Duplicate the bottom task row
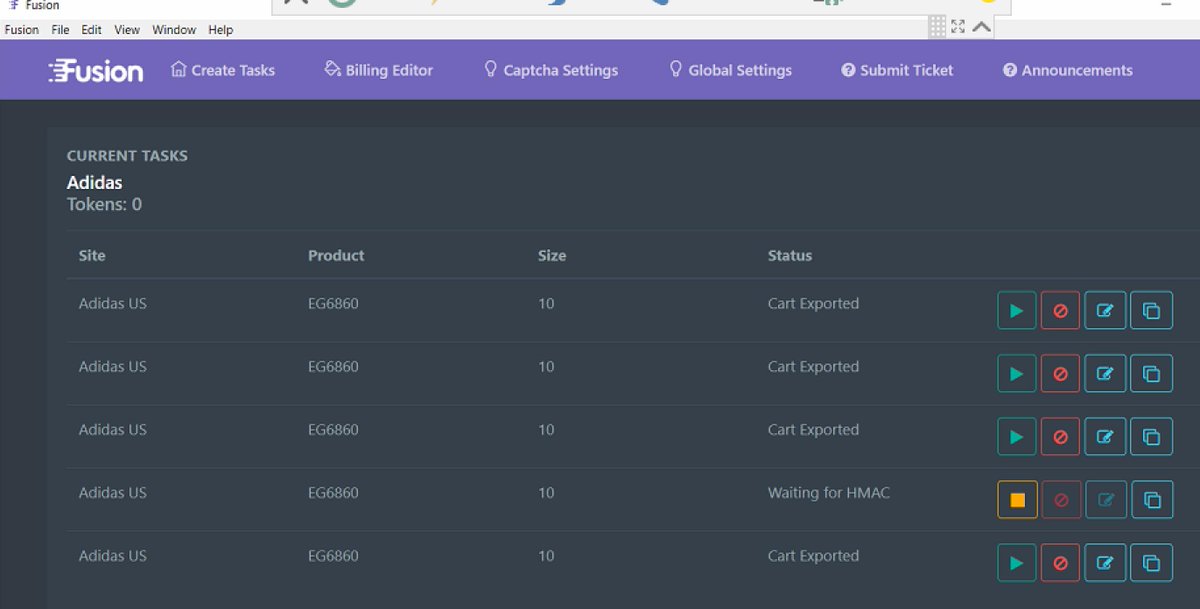 (1151, 562)
